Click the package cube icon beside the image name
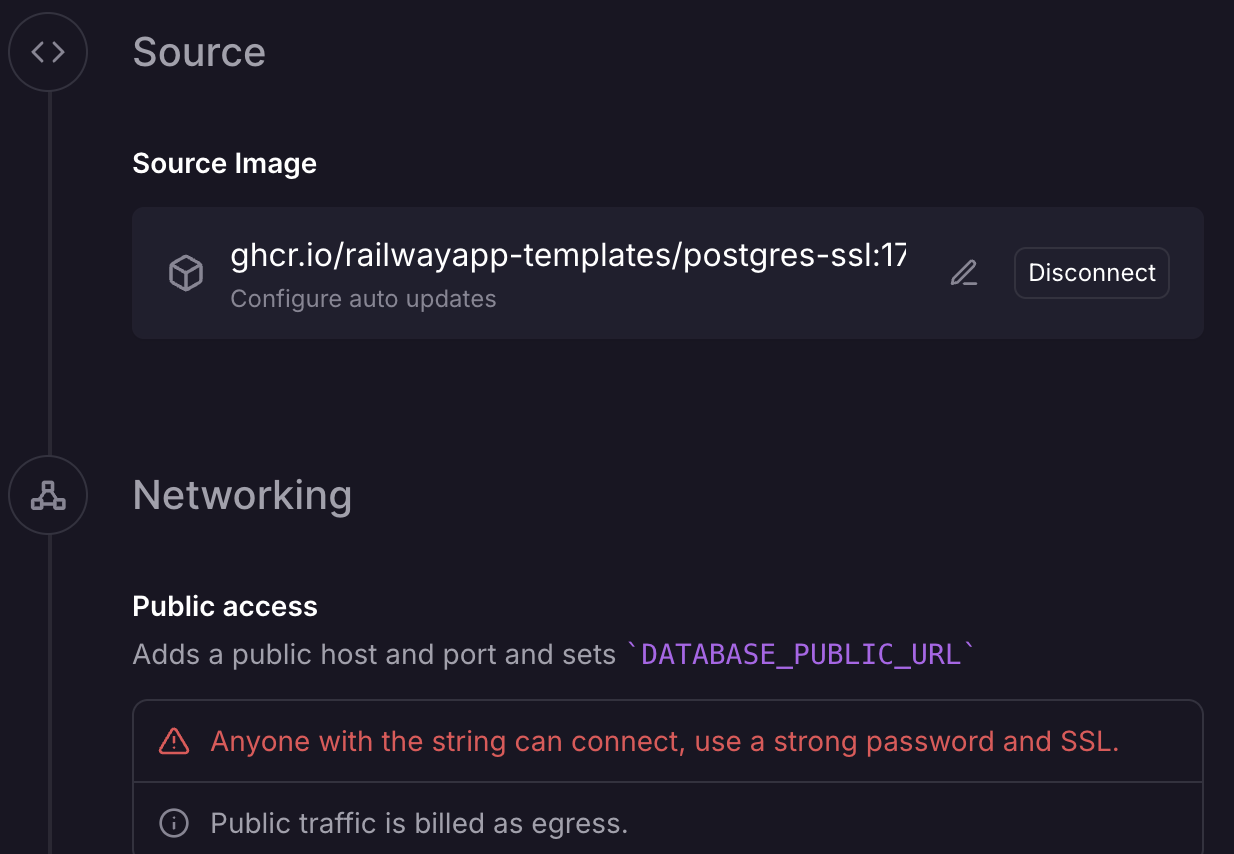The image size is (1234, 854). coord(186,273)
